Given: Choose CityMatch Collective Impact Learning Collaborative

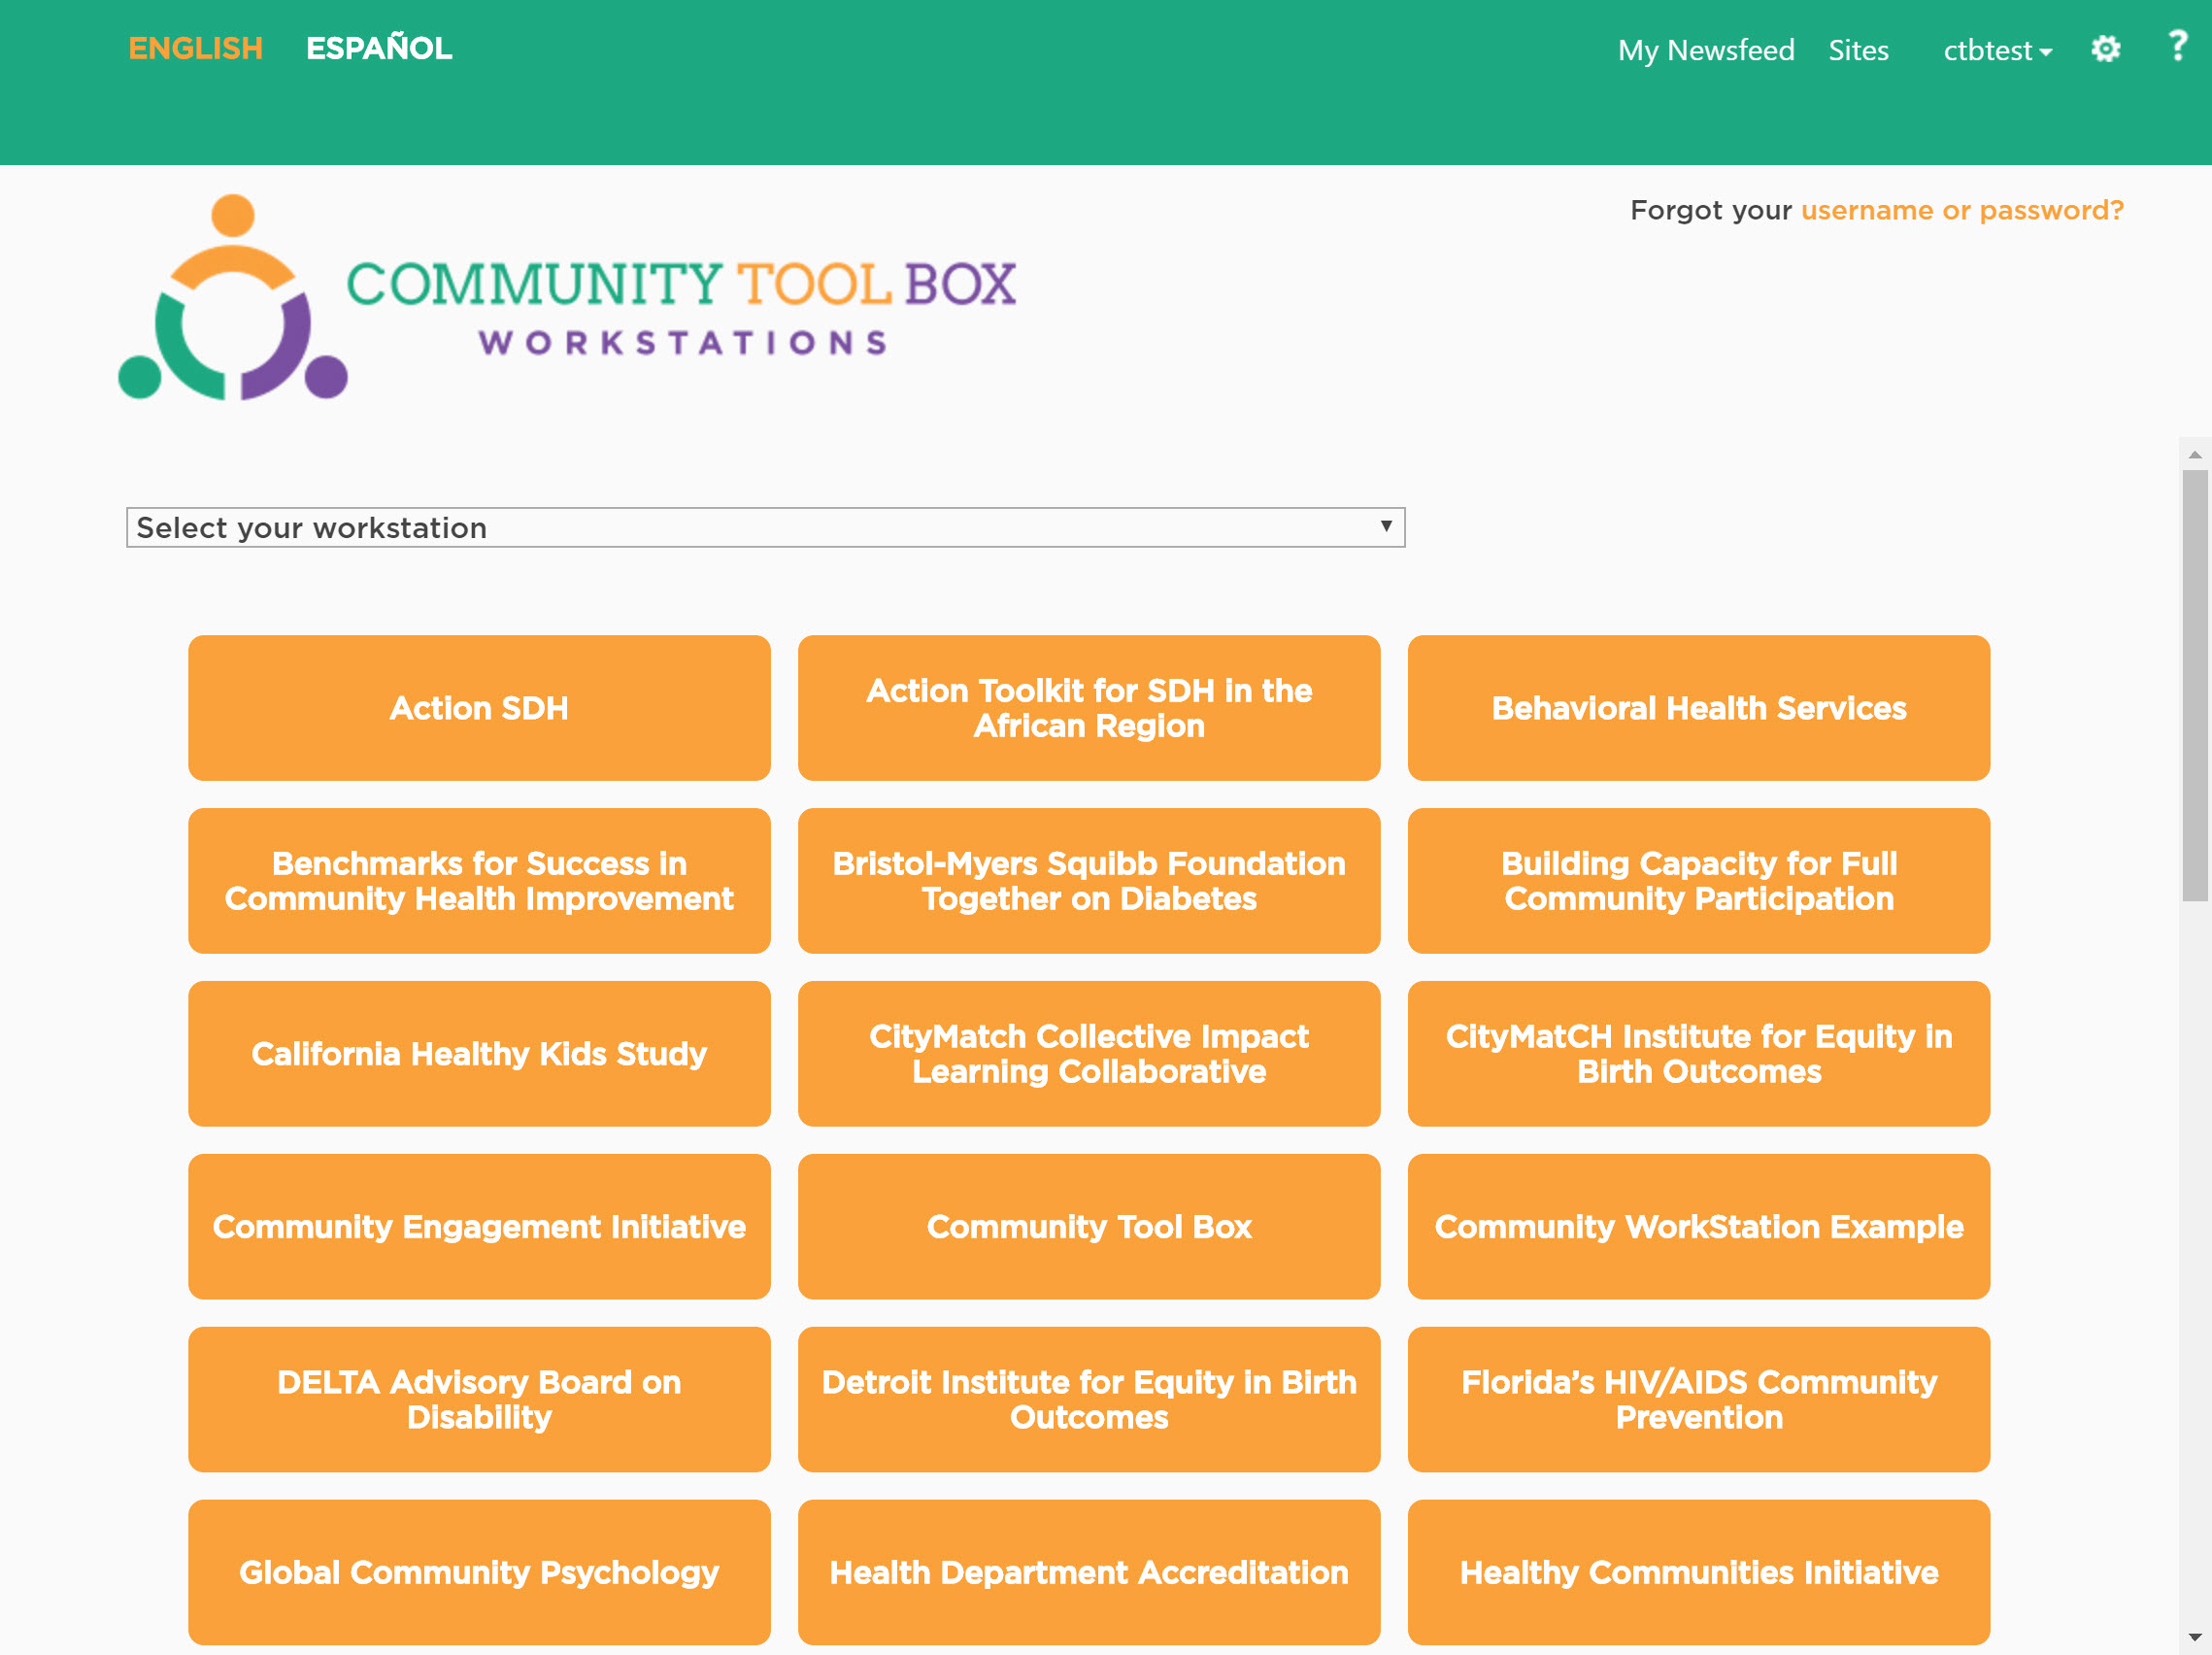Looking at the screenshot, I should pos(1089,1054).
